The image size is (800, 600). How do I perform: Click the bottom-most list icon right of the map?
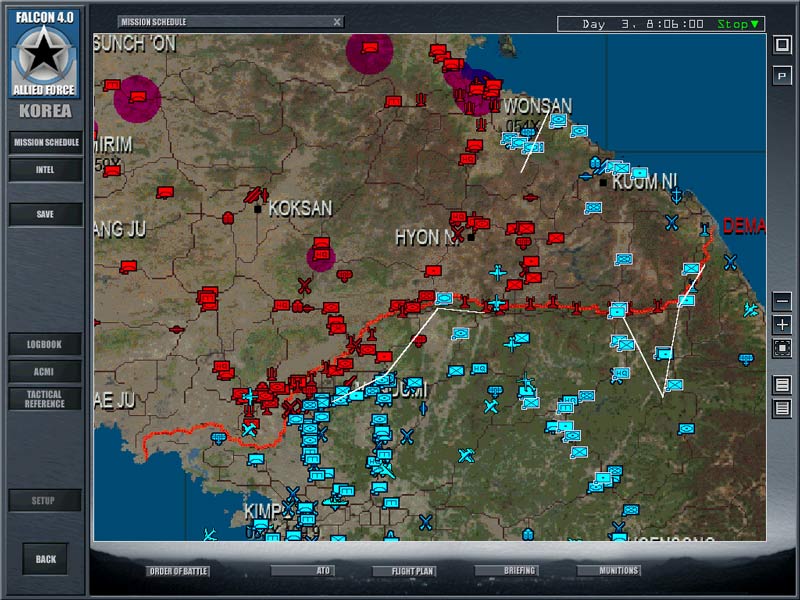782,408
